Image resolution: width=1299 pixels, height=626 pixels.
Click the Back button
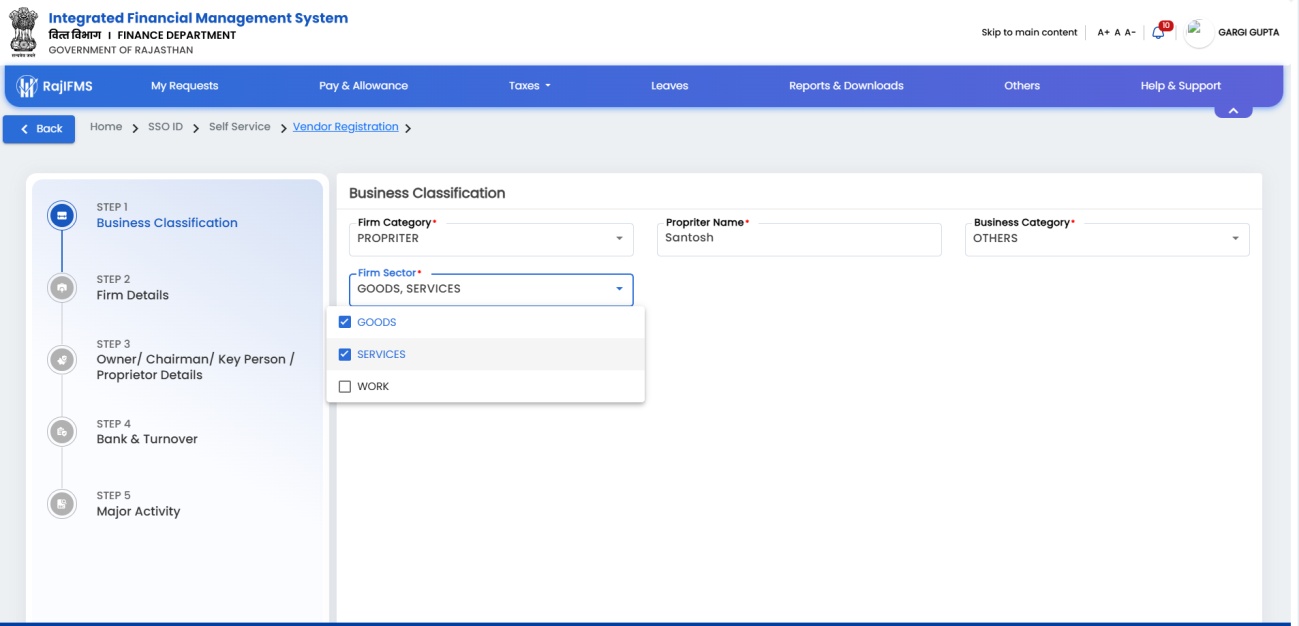[39, 129]
